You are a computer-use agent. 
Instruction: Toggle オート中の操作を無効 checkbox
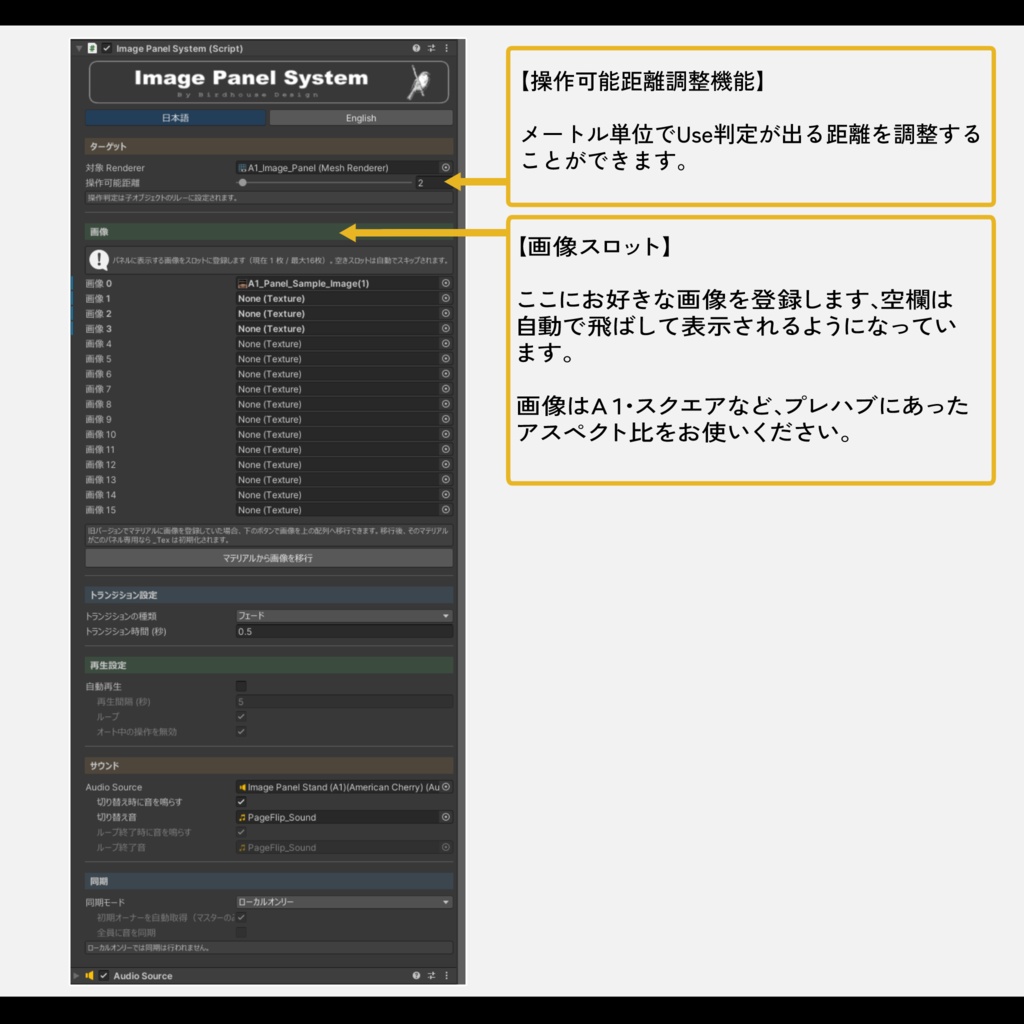click(x=241, y=731)
